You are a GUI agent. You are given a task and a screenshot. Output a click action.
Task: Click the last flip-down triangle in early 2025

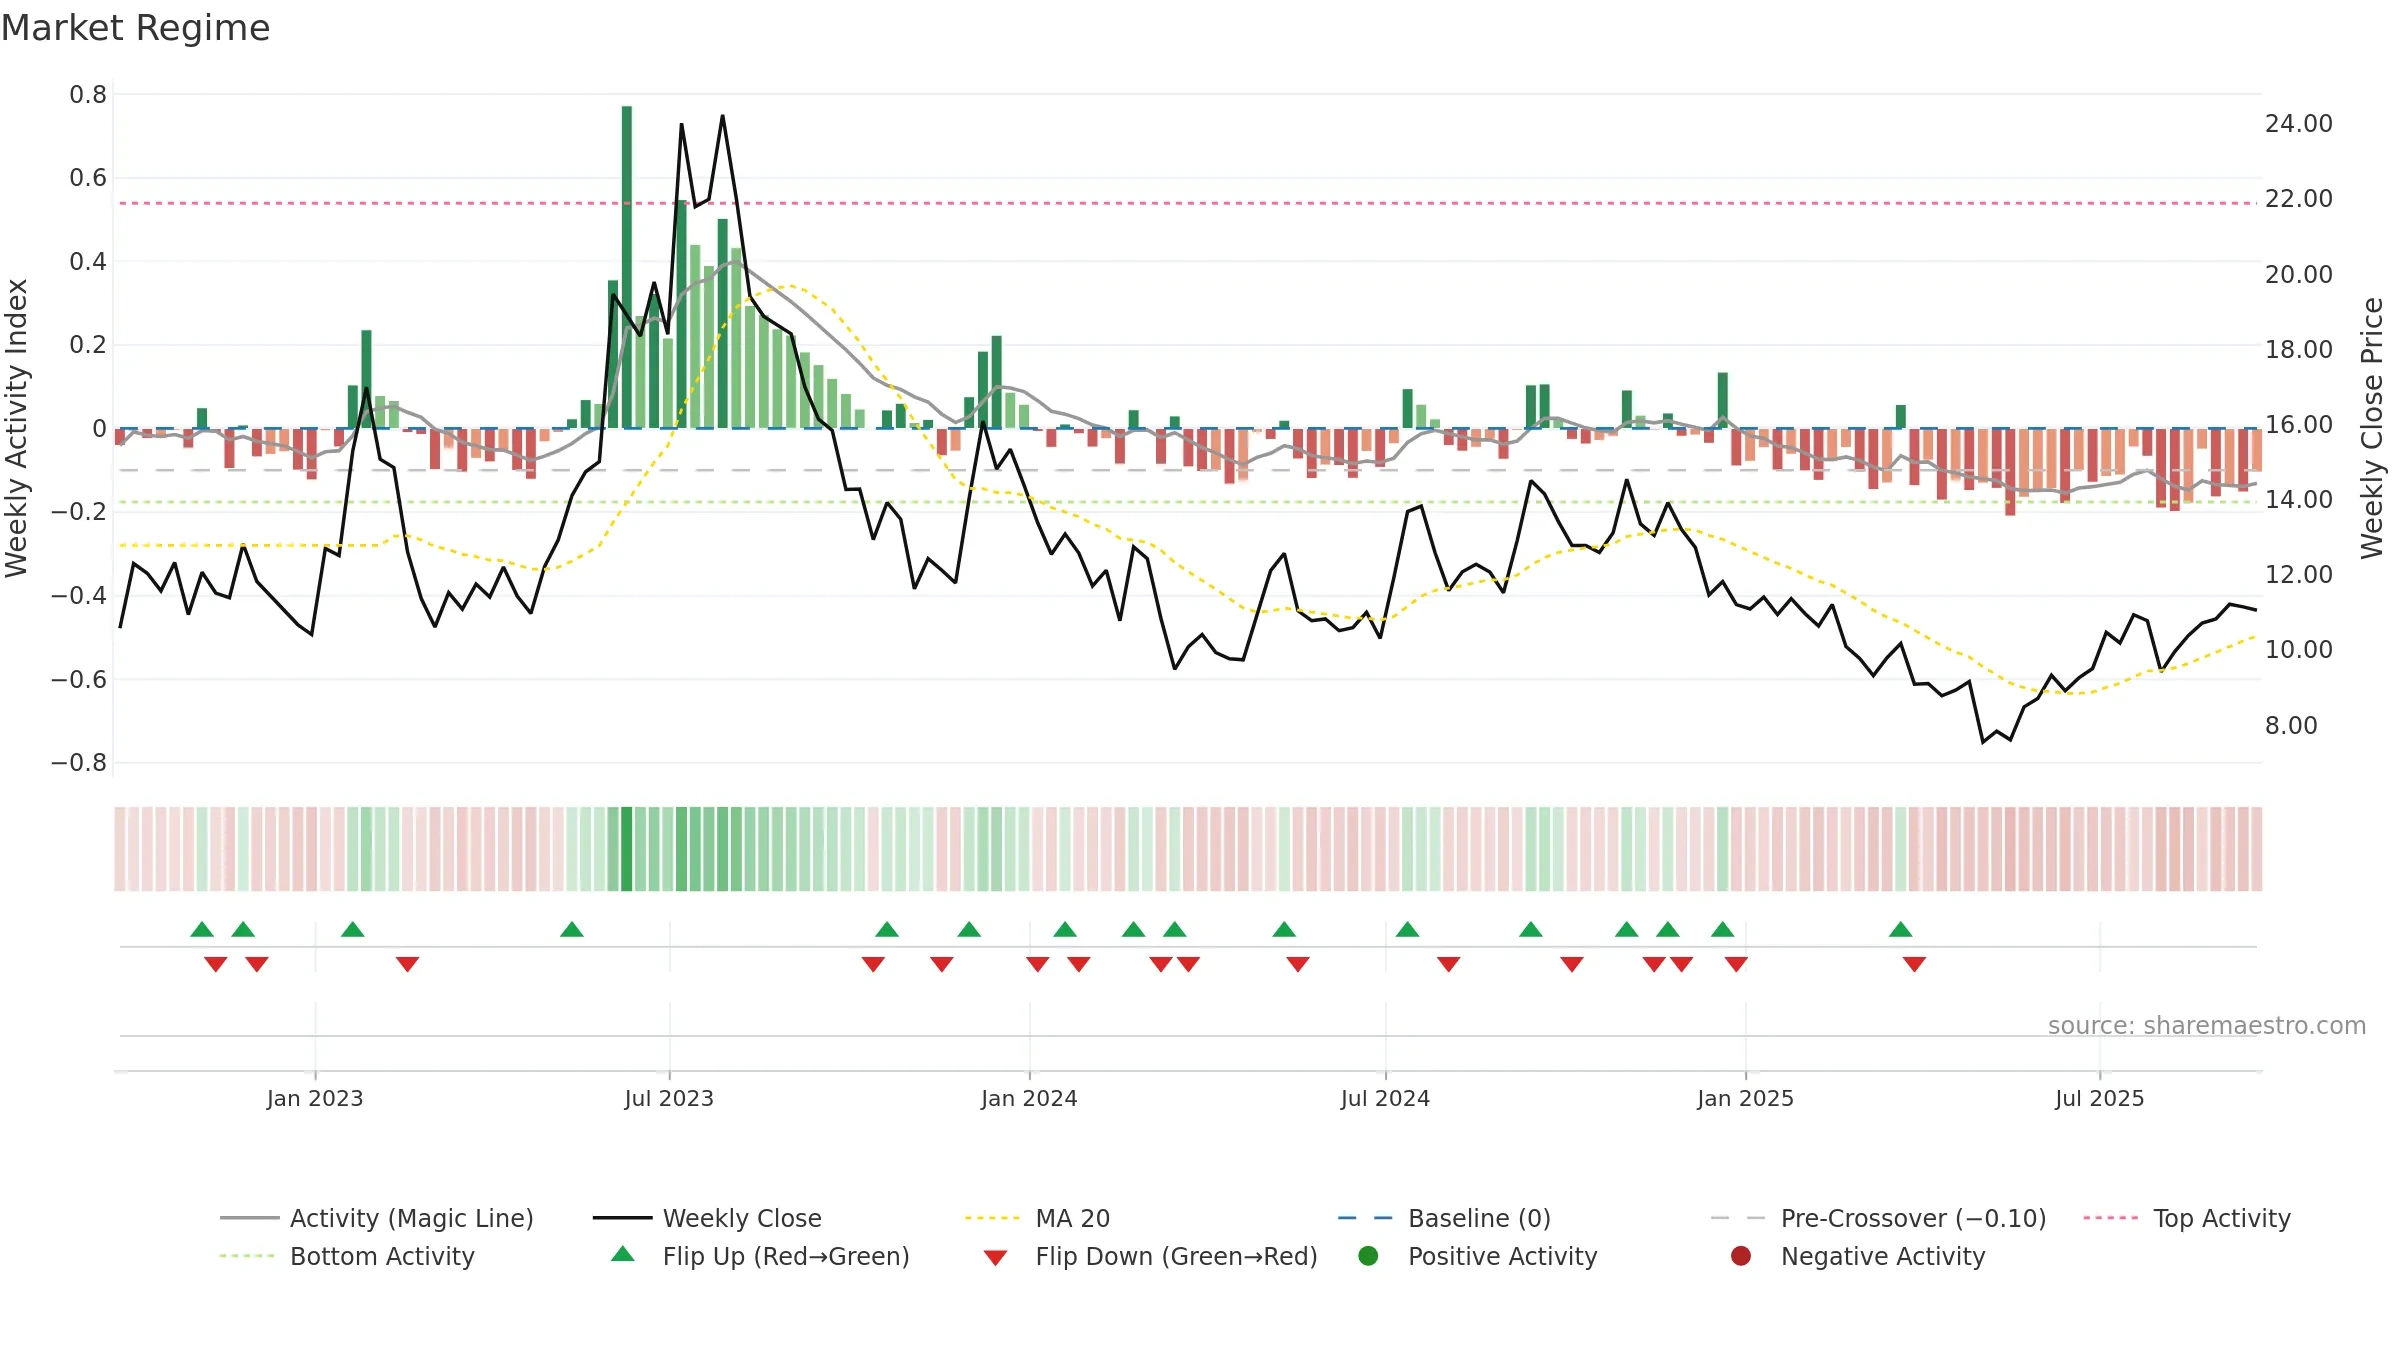coord(1914,964)
